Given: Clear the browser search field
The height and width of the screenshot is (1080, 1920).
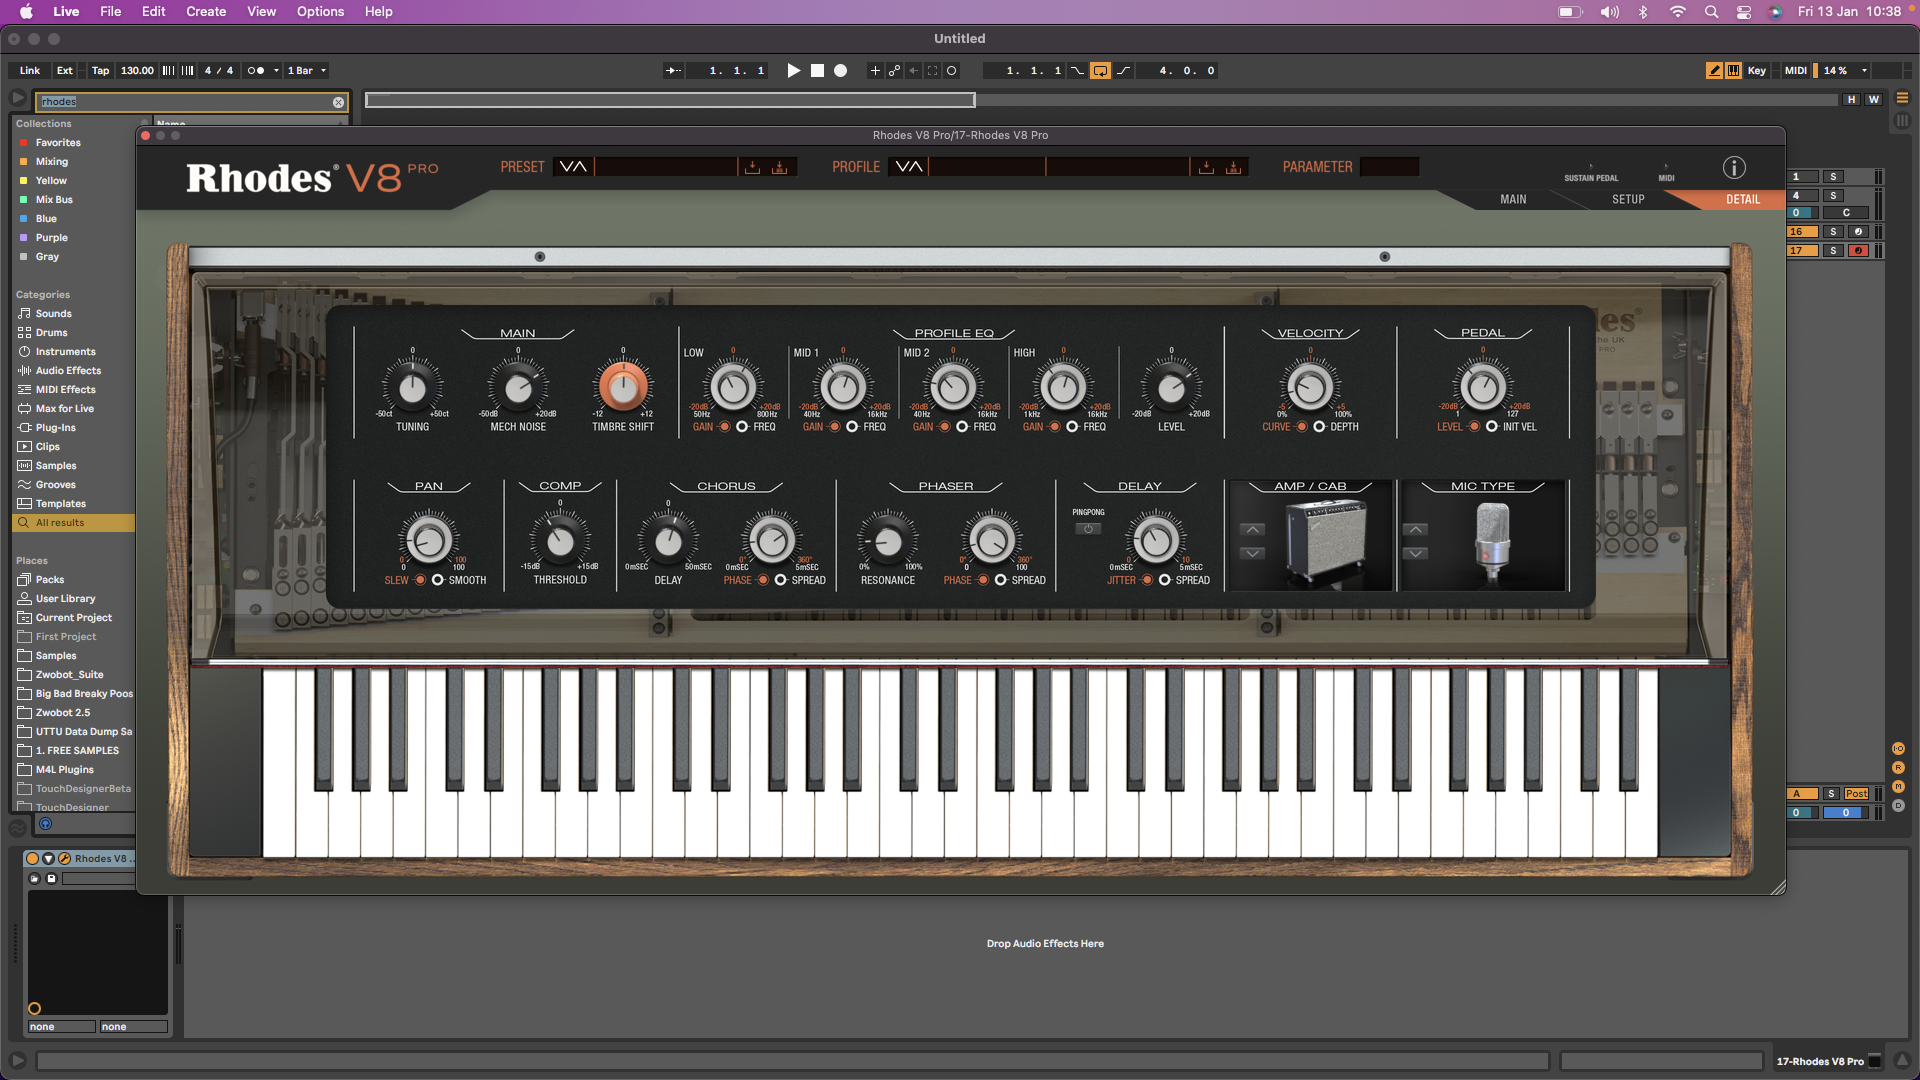Looking at the screenshot, I should pyautogui.click(x=338, y=102).
